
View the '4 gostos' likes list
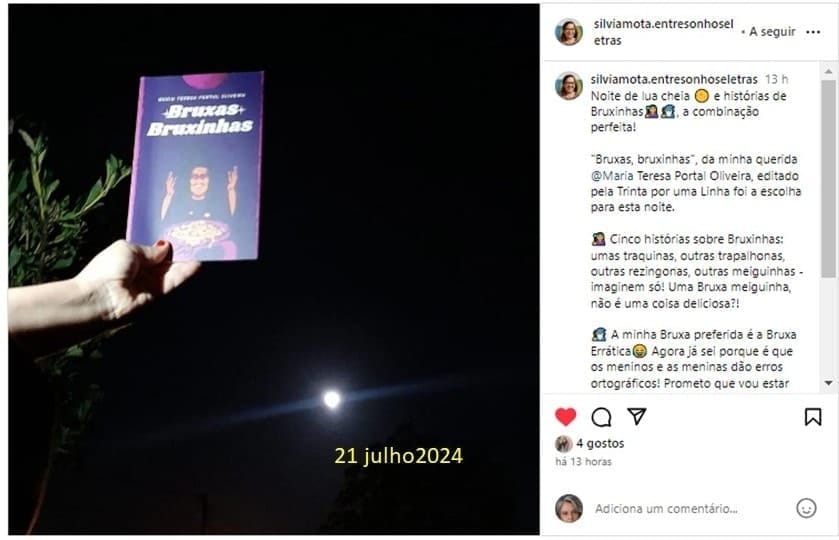(600, 443)
